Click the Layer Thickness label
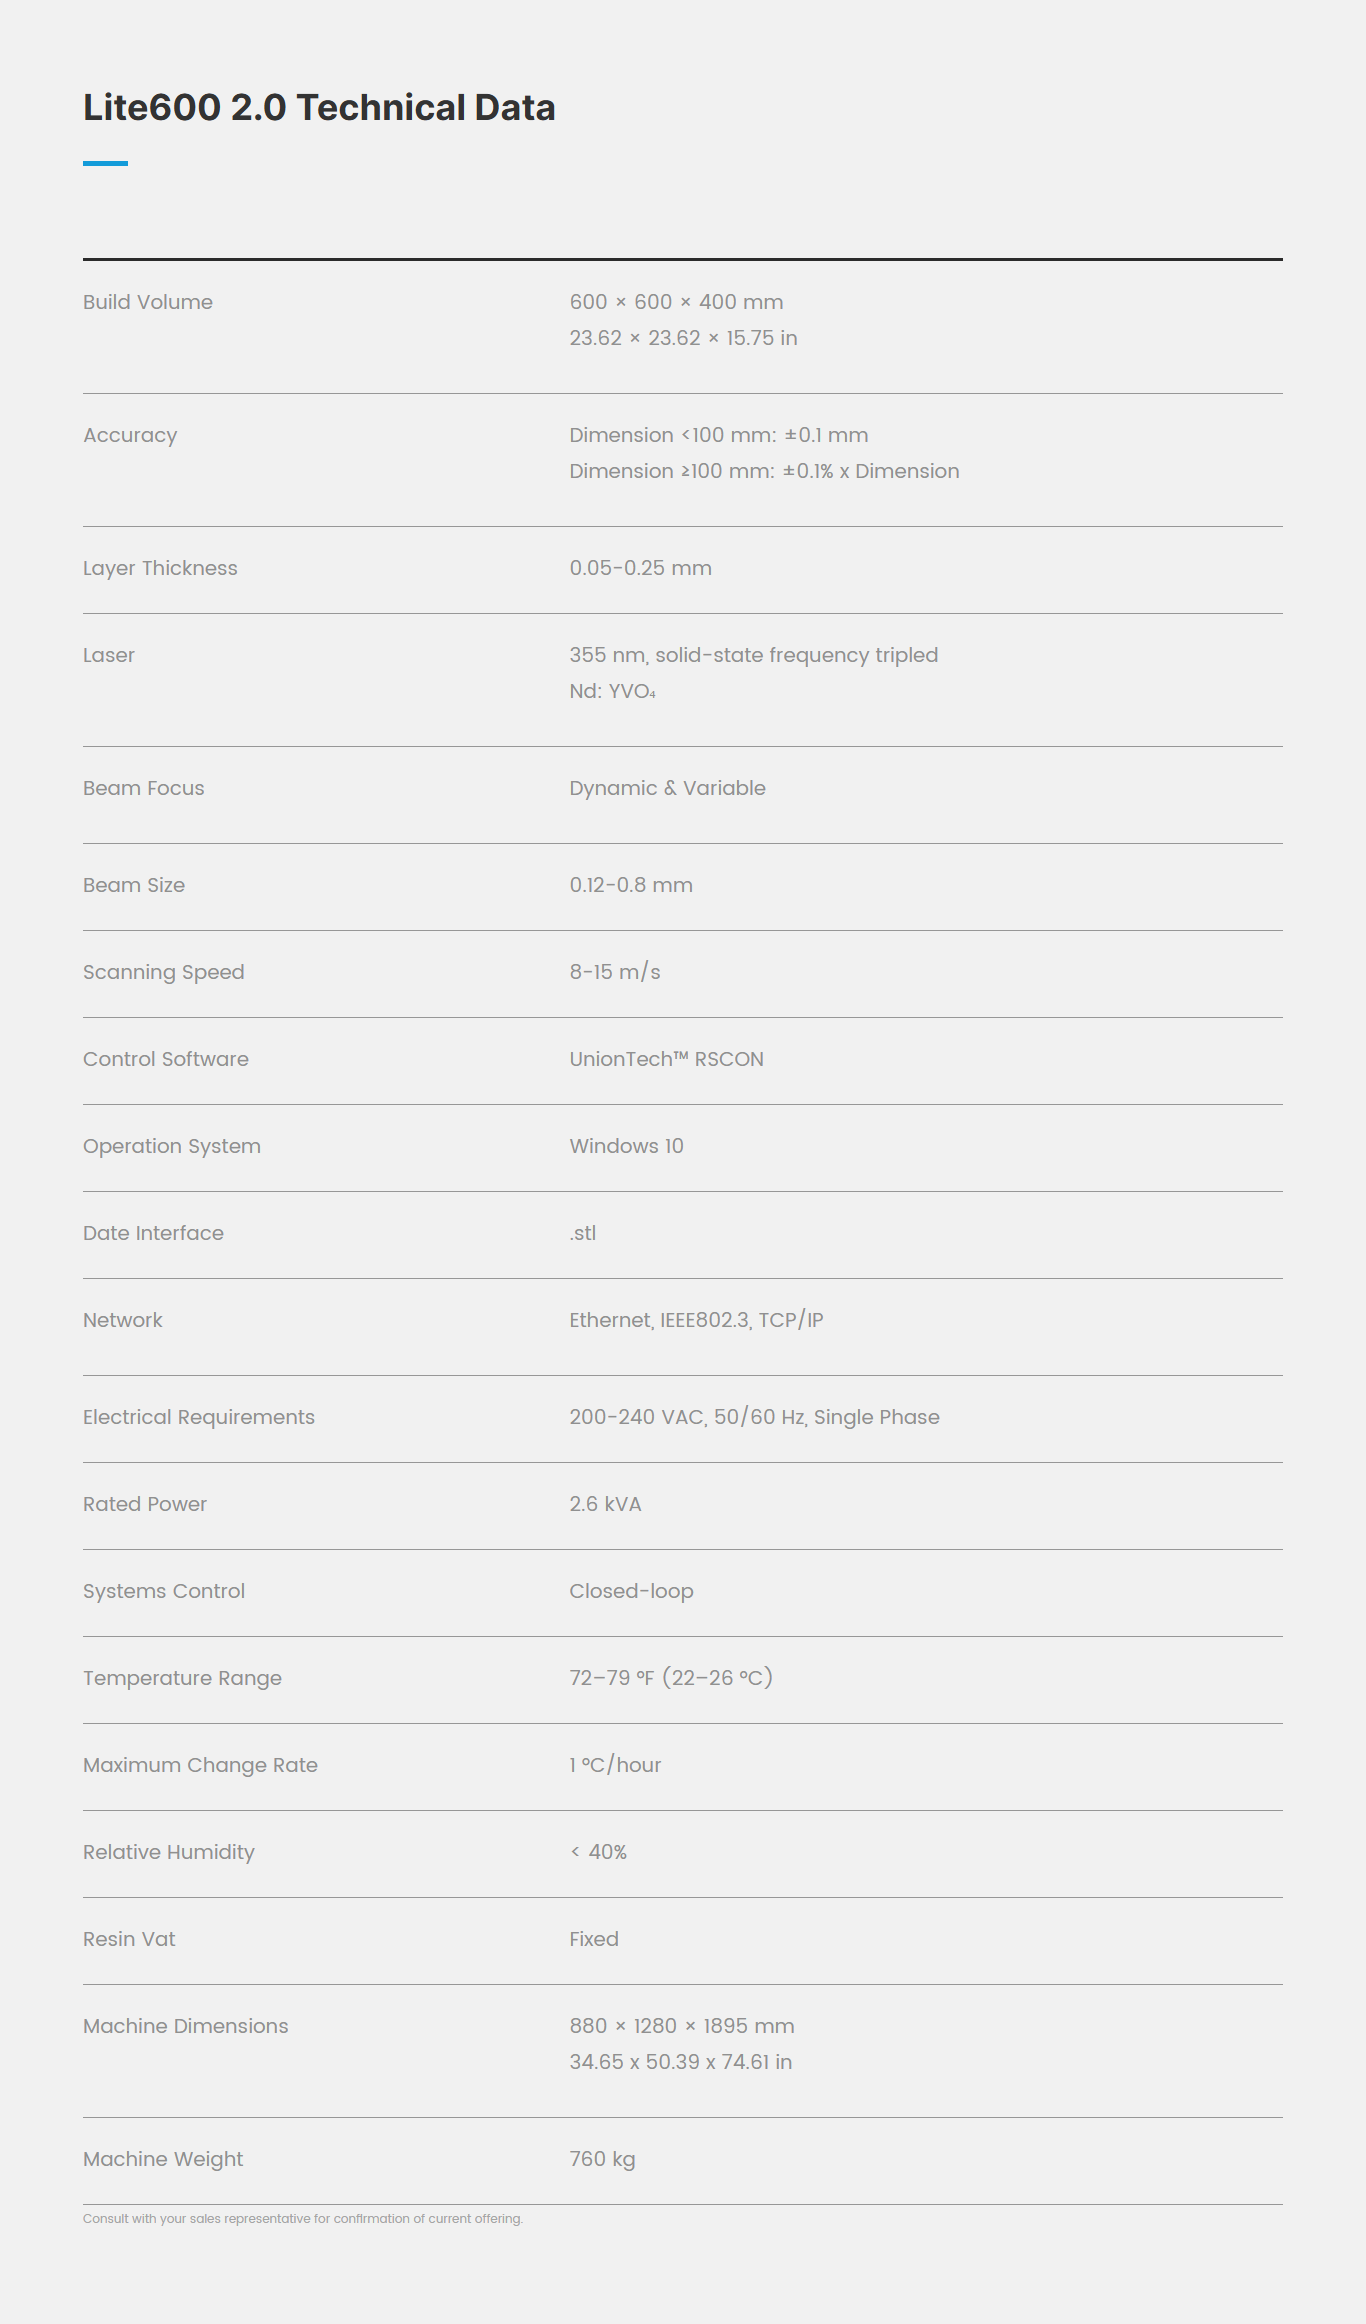Screen dimensions: 1366x2324 160,568
